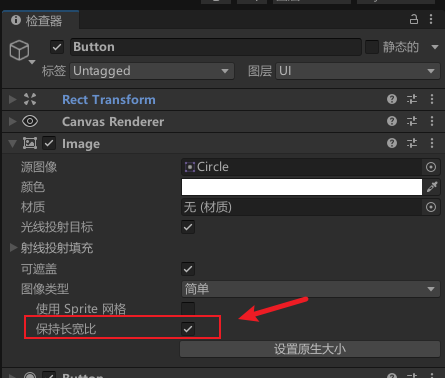This screenshot has width=445, height=378.
Task: Uncheck the raycast target (光线投射目标) checkbox
Action: click(188, 227)
